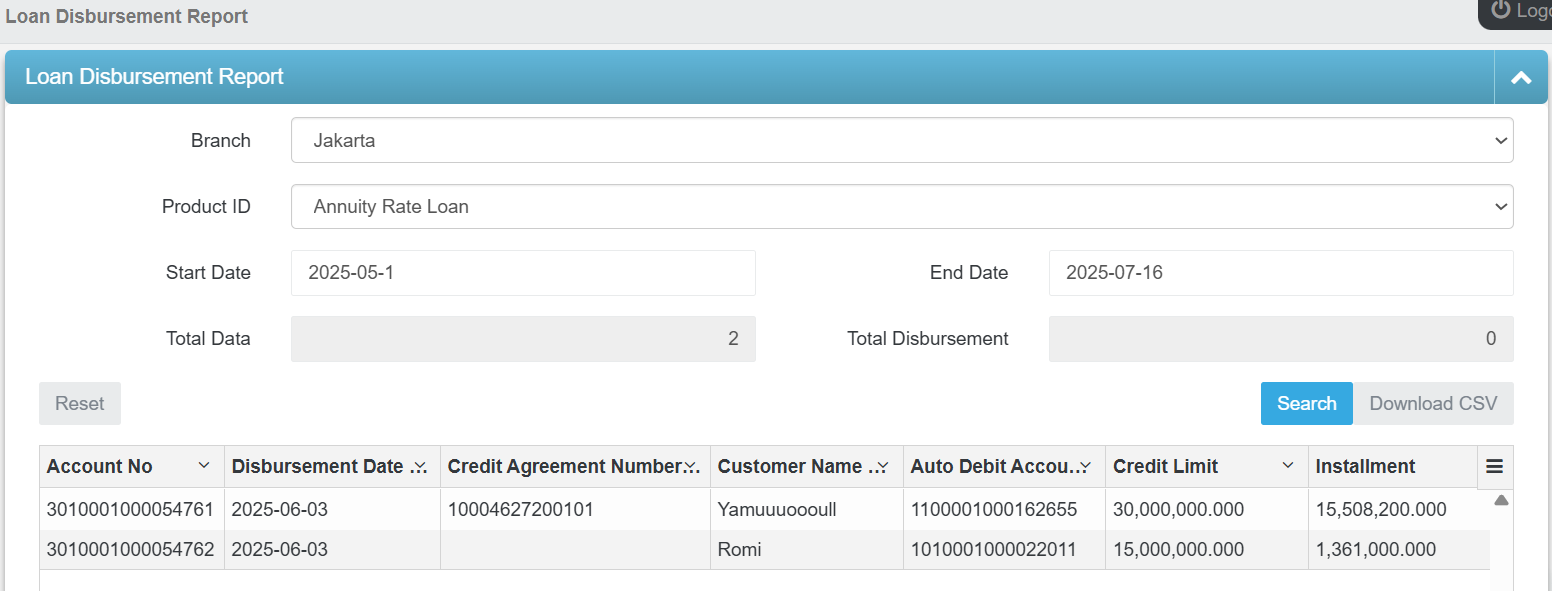Open the Auto Debit Account column header menu
The image size is (1552, 591).
(x=1085, y=466)
